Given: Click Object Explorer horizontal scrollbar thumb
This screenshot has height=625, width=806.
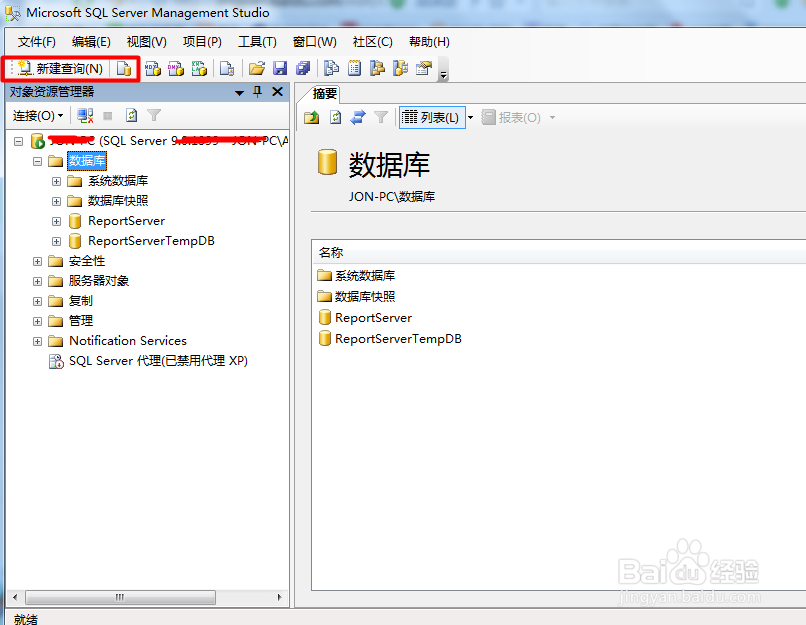Looking at the screenshot, I should pos(120,597).
